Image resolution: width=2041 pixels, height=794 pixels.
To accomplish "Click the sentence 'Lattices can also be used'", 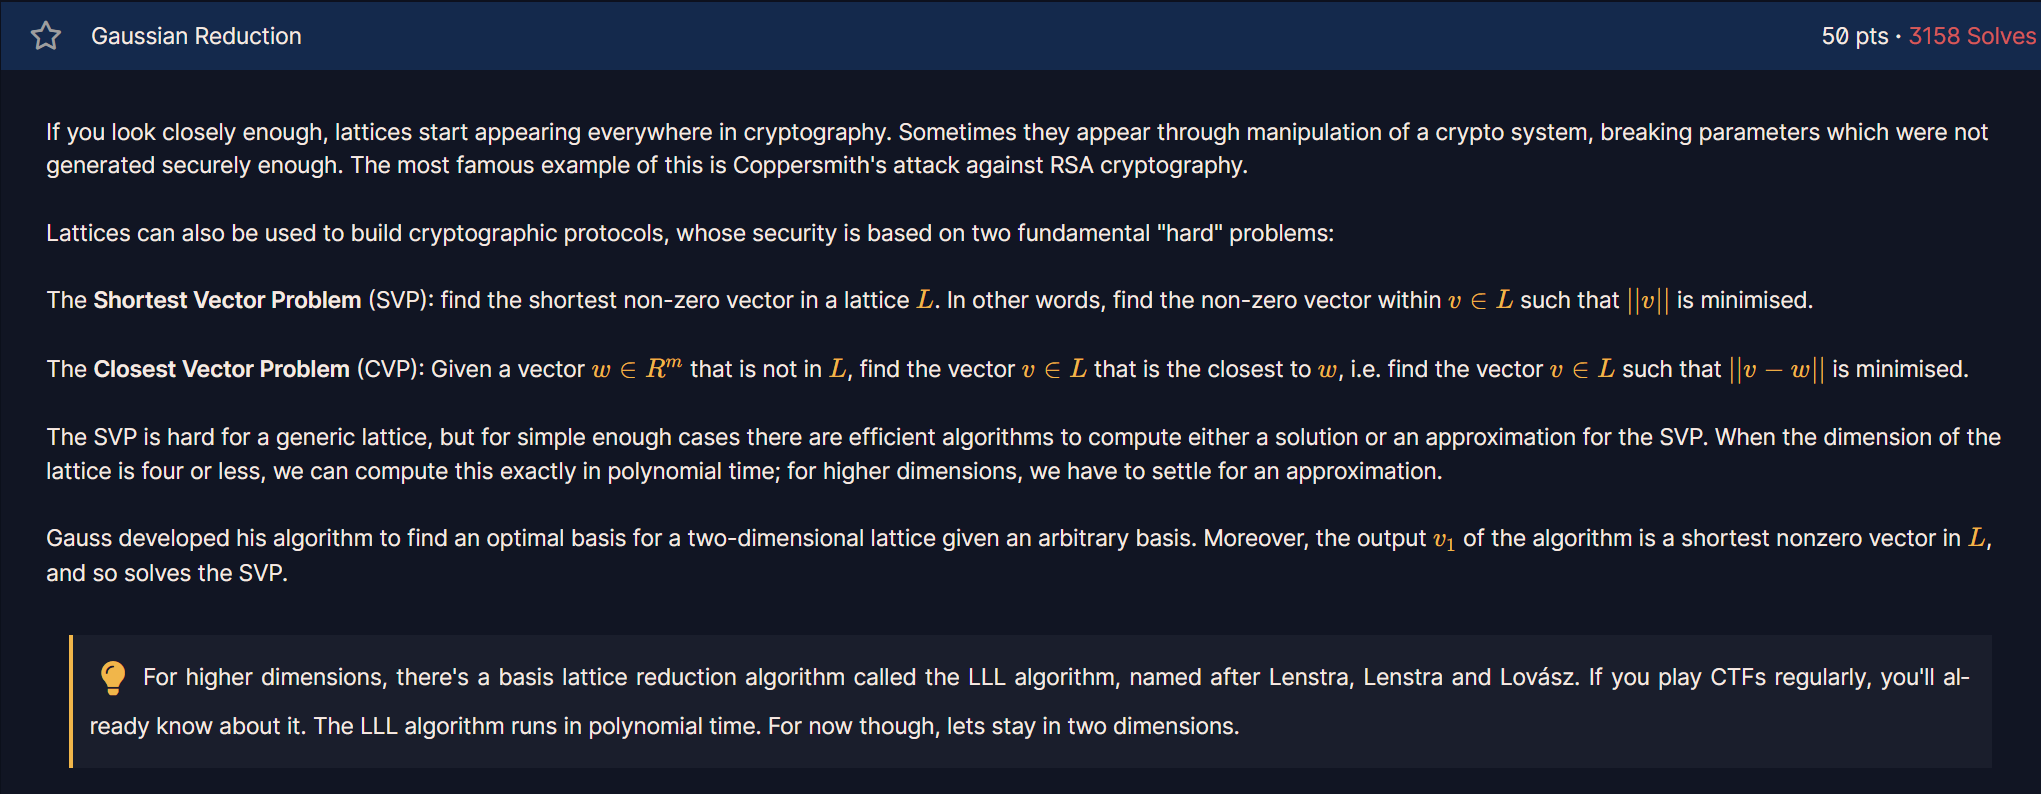I will click(690, 233).
